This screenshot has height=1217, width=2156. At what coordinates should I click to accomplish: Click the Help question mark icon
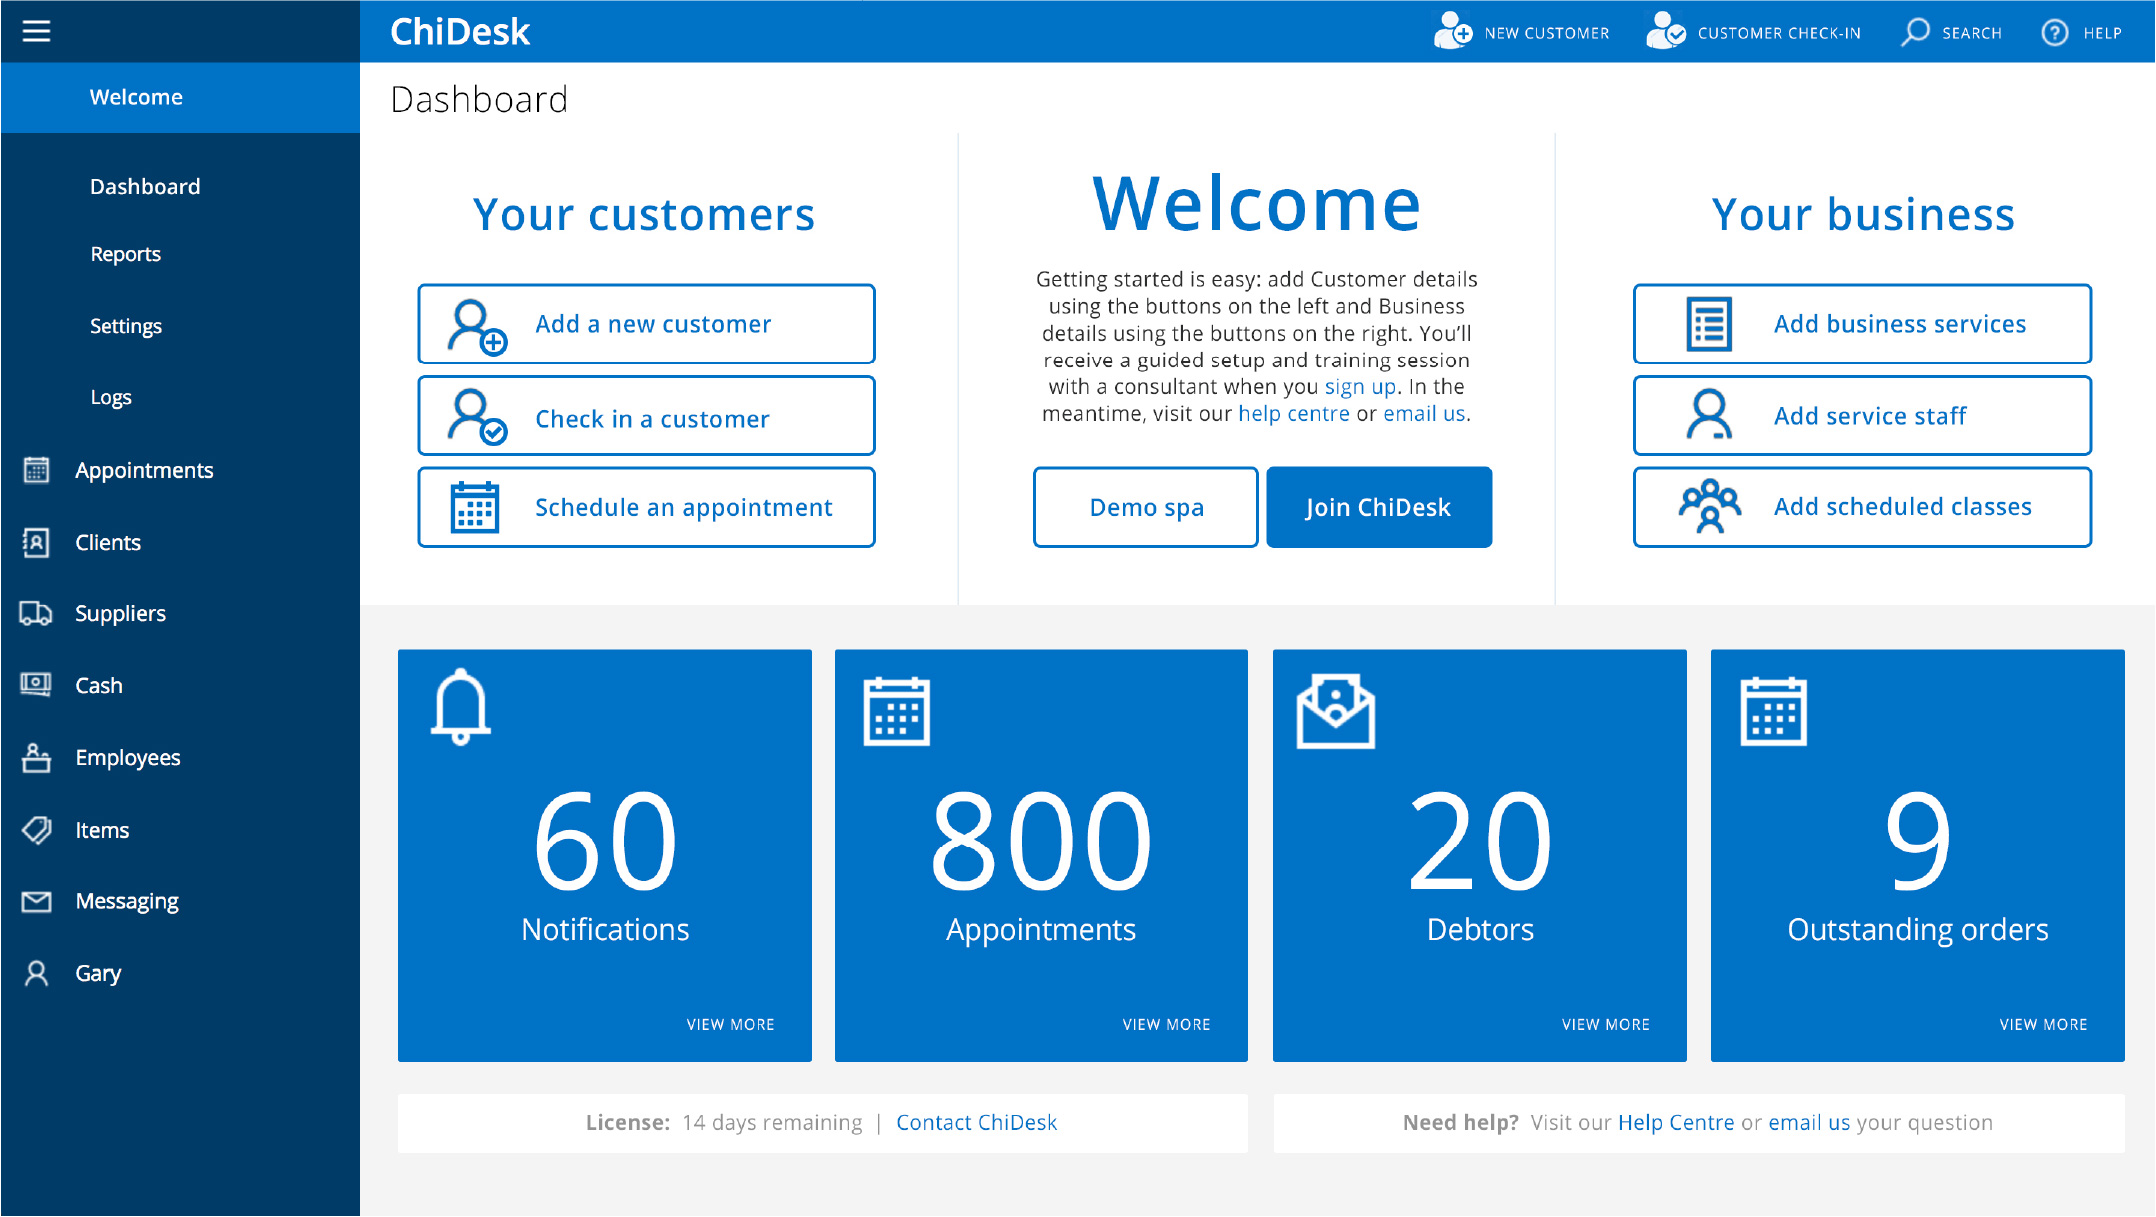tap(2055, 33)
